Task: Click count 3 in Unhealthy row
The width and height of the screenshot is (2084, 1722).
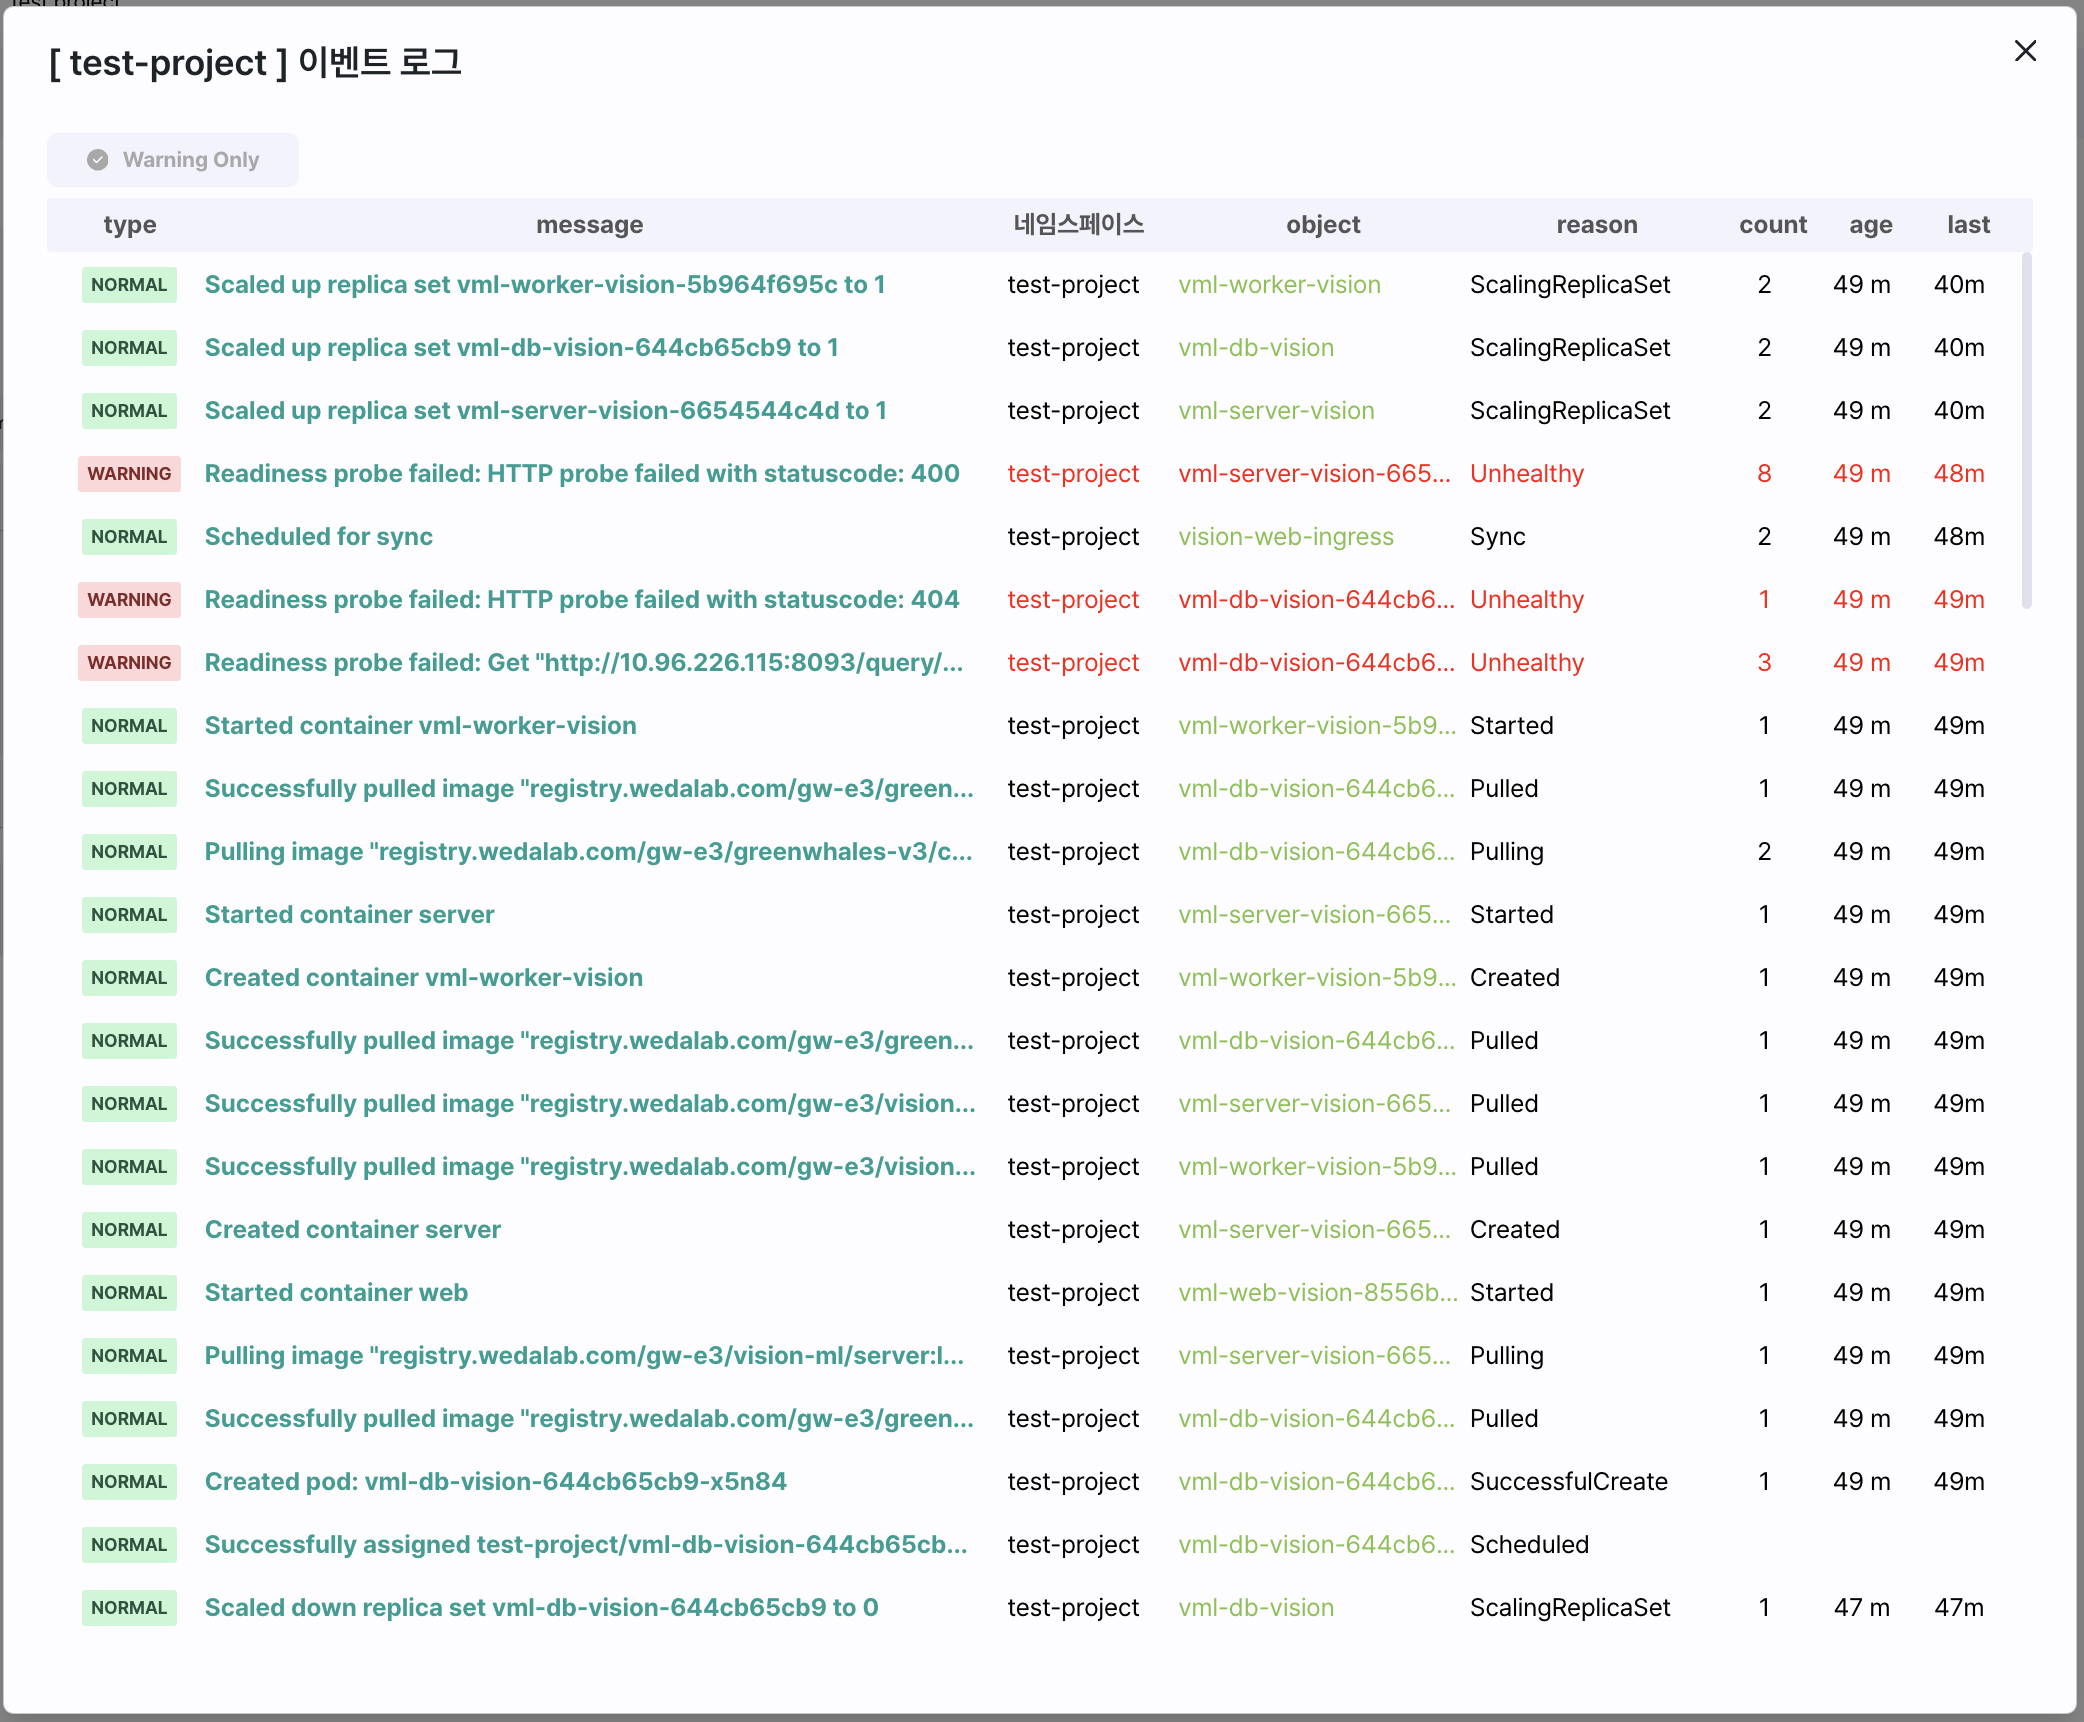Action: tap(1764, 663)
